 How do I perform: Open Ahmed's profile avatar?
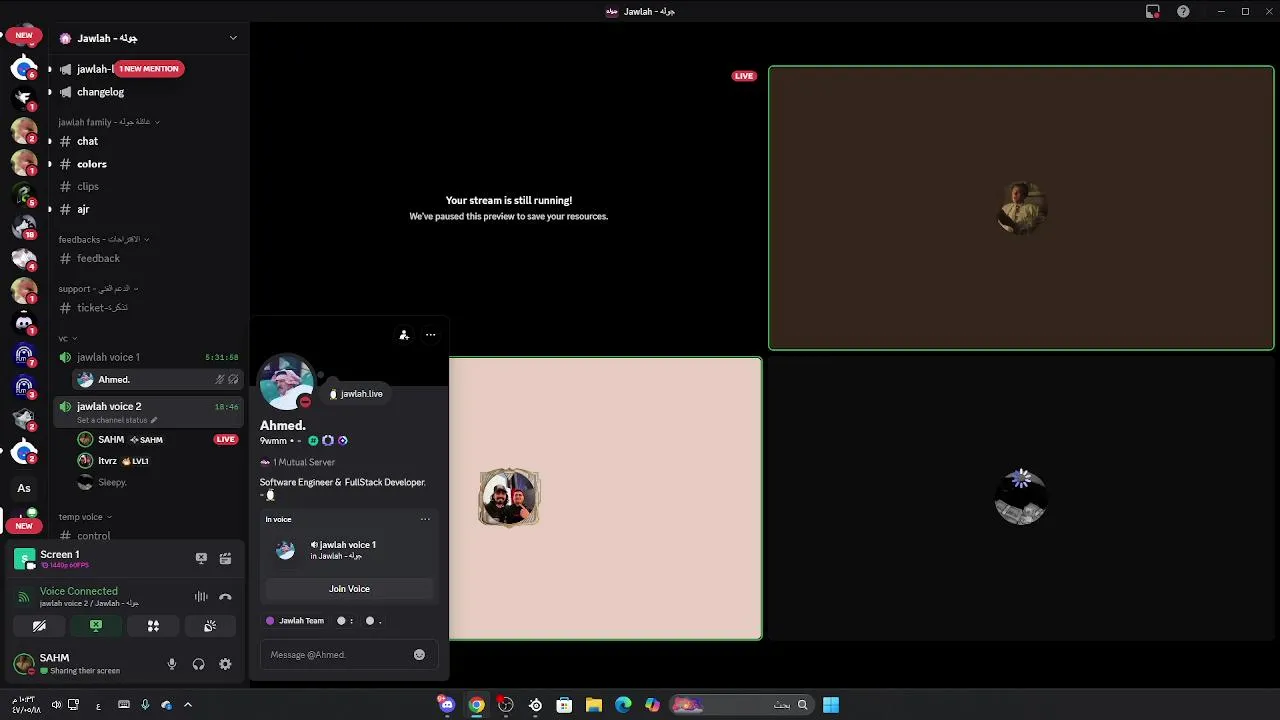287,382
